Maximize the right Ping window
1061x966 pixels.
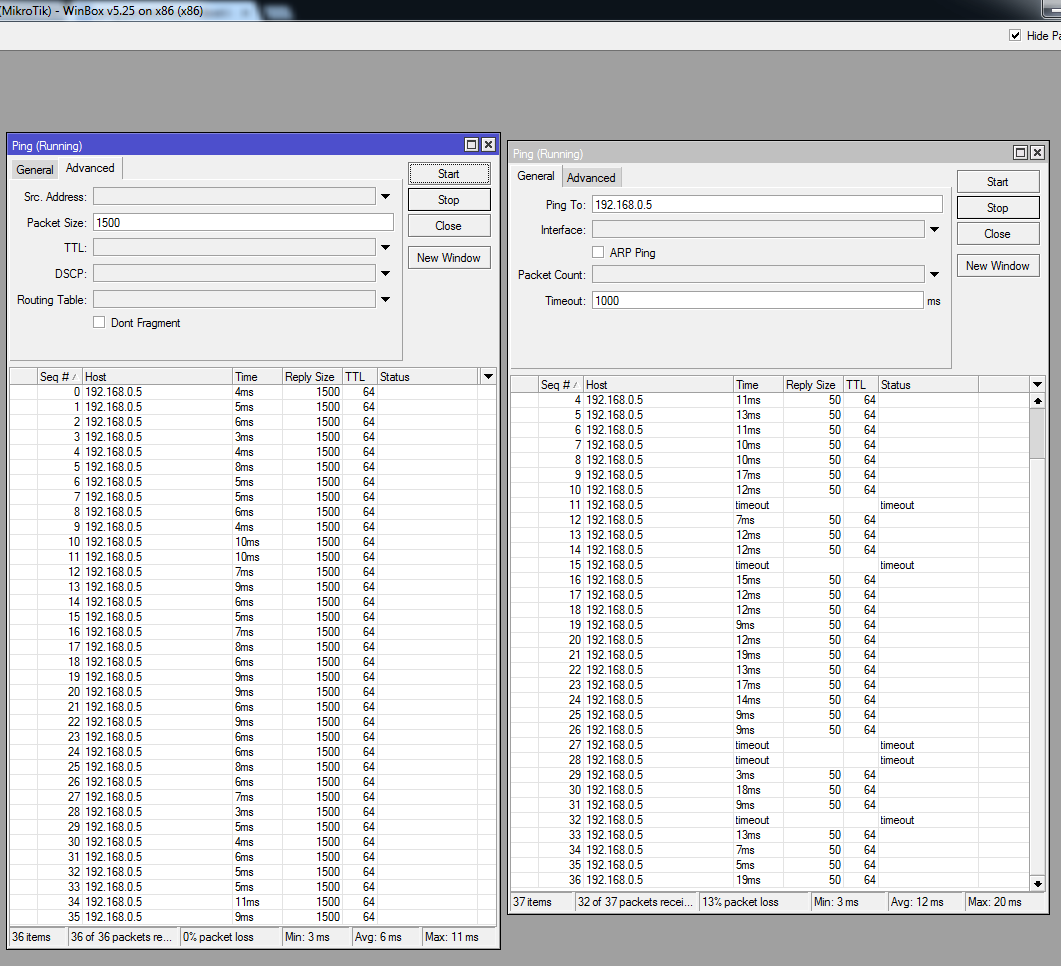coord(1021,153)
